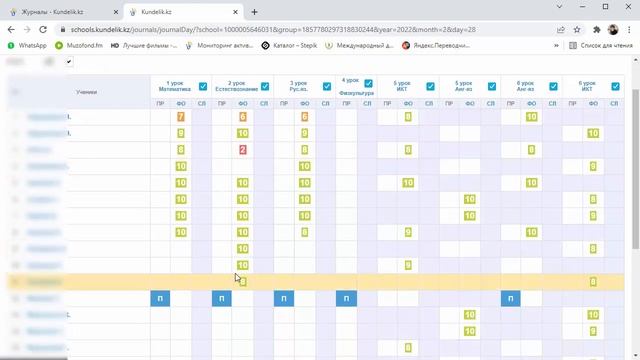
Task: Open the Каталог – Stepik bookmark
Action: [x=289, y=45]
